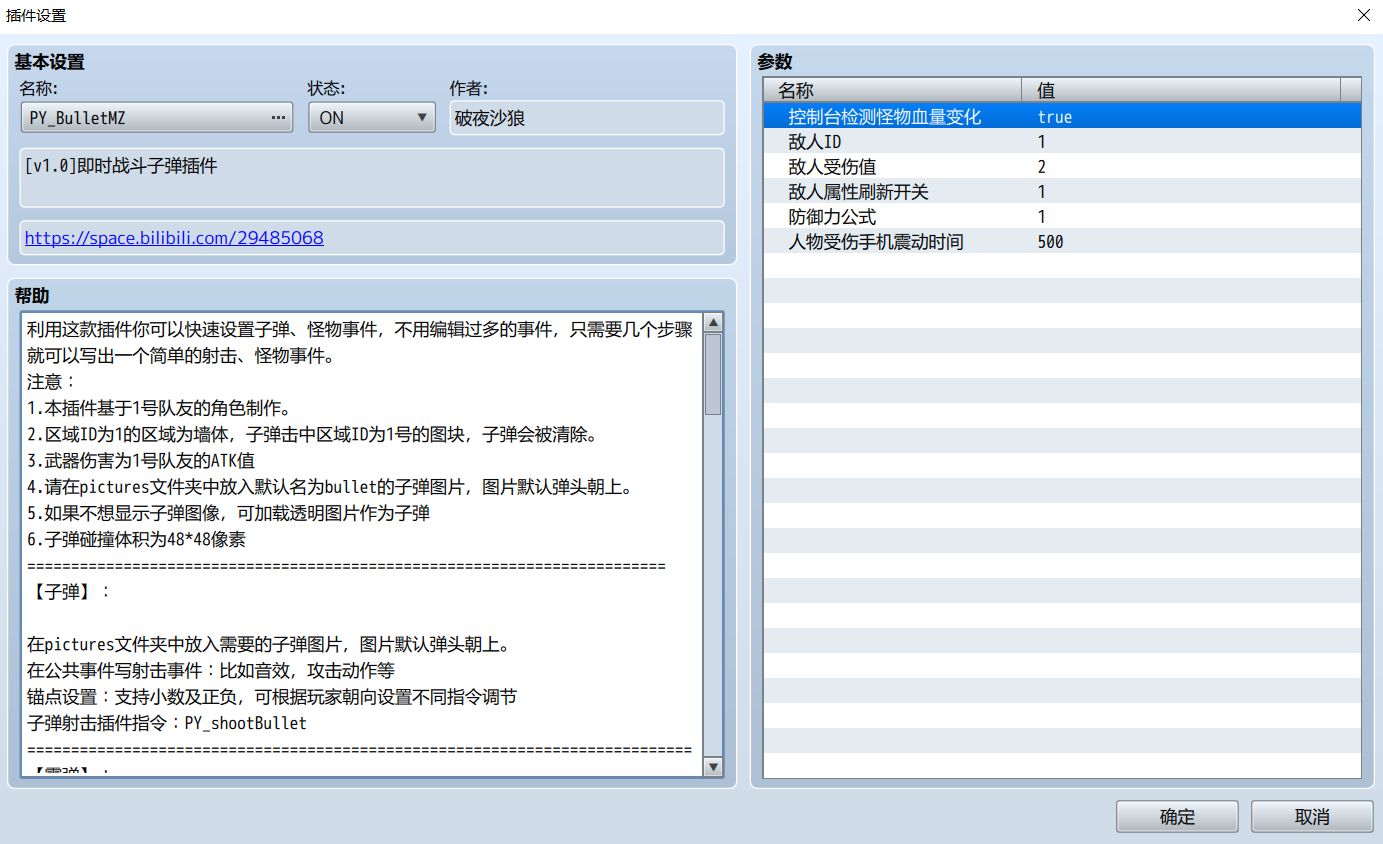This screenshot has height=844, width=1383.
Task: Click the 名称 column header in parameters
Action: click(x=892, y=90)
